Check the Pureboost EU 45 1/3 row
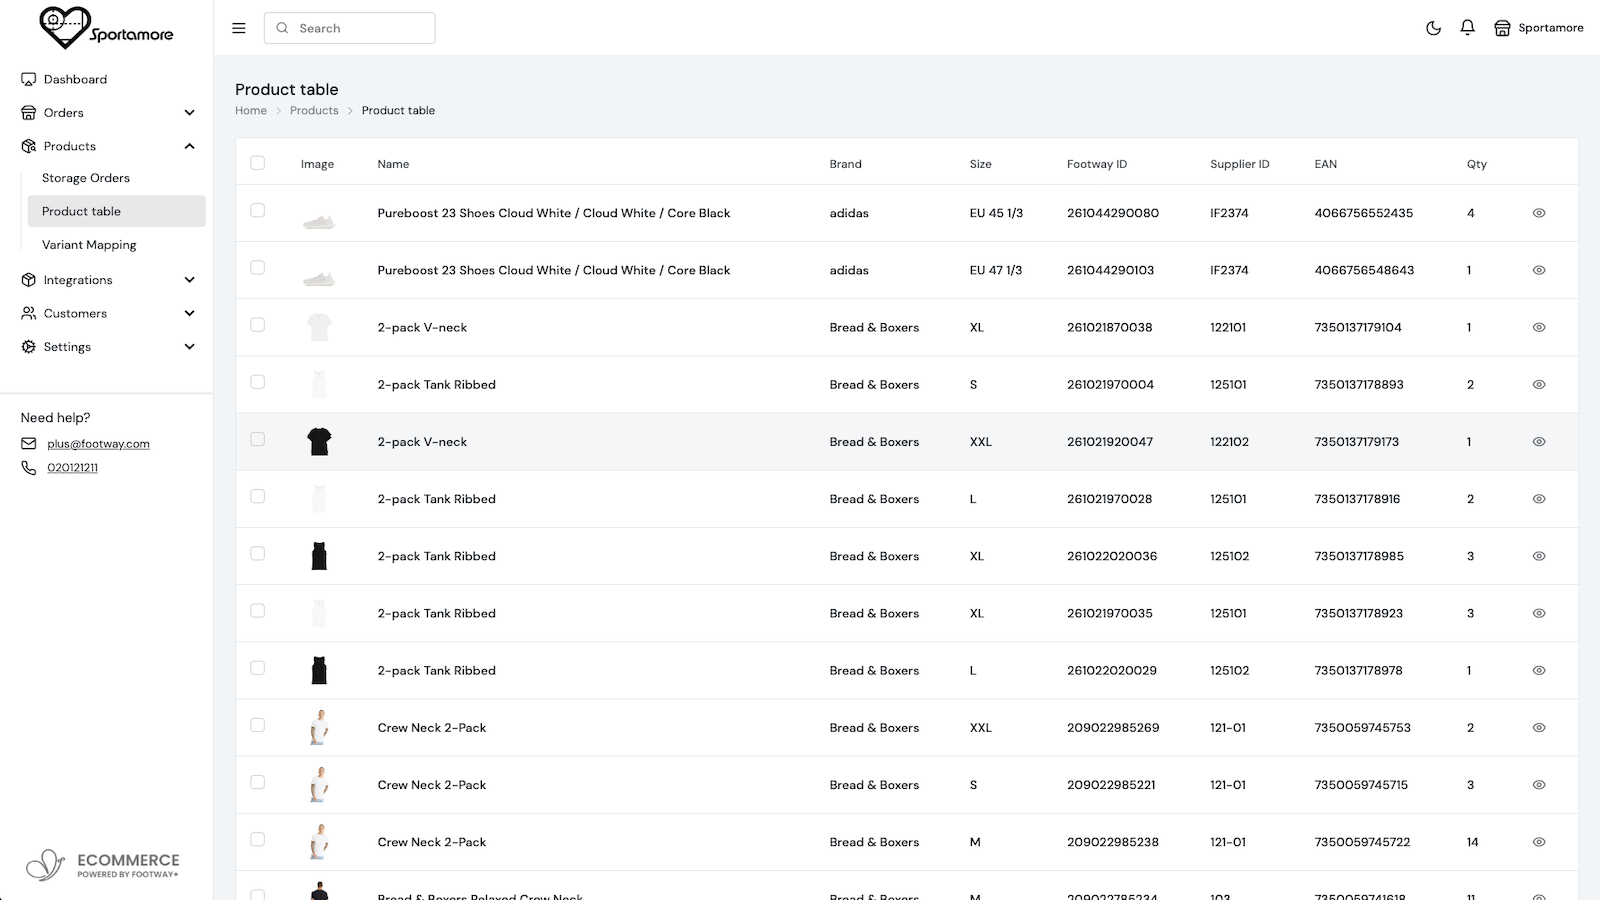 (x=258, y=211)
